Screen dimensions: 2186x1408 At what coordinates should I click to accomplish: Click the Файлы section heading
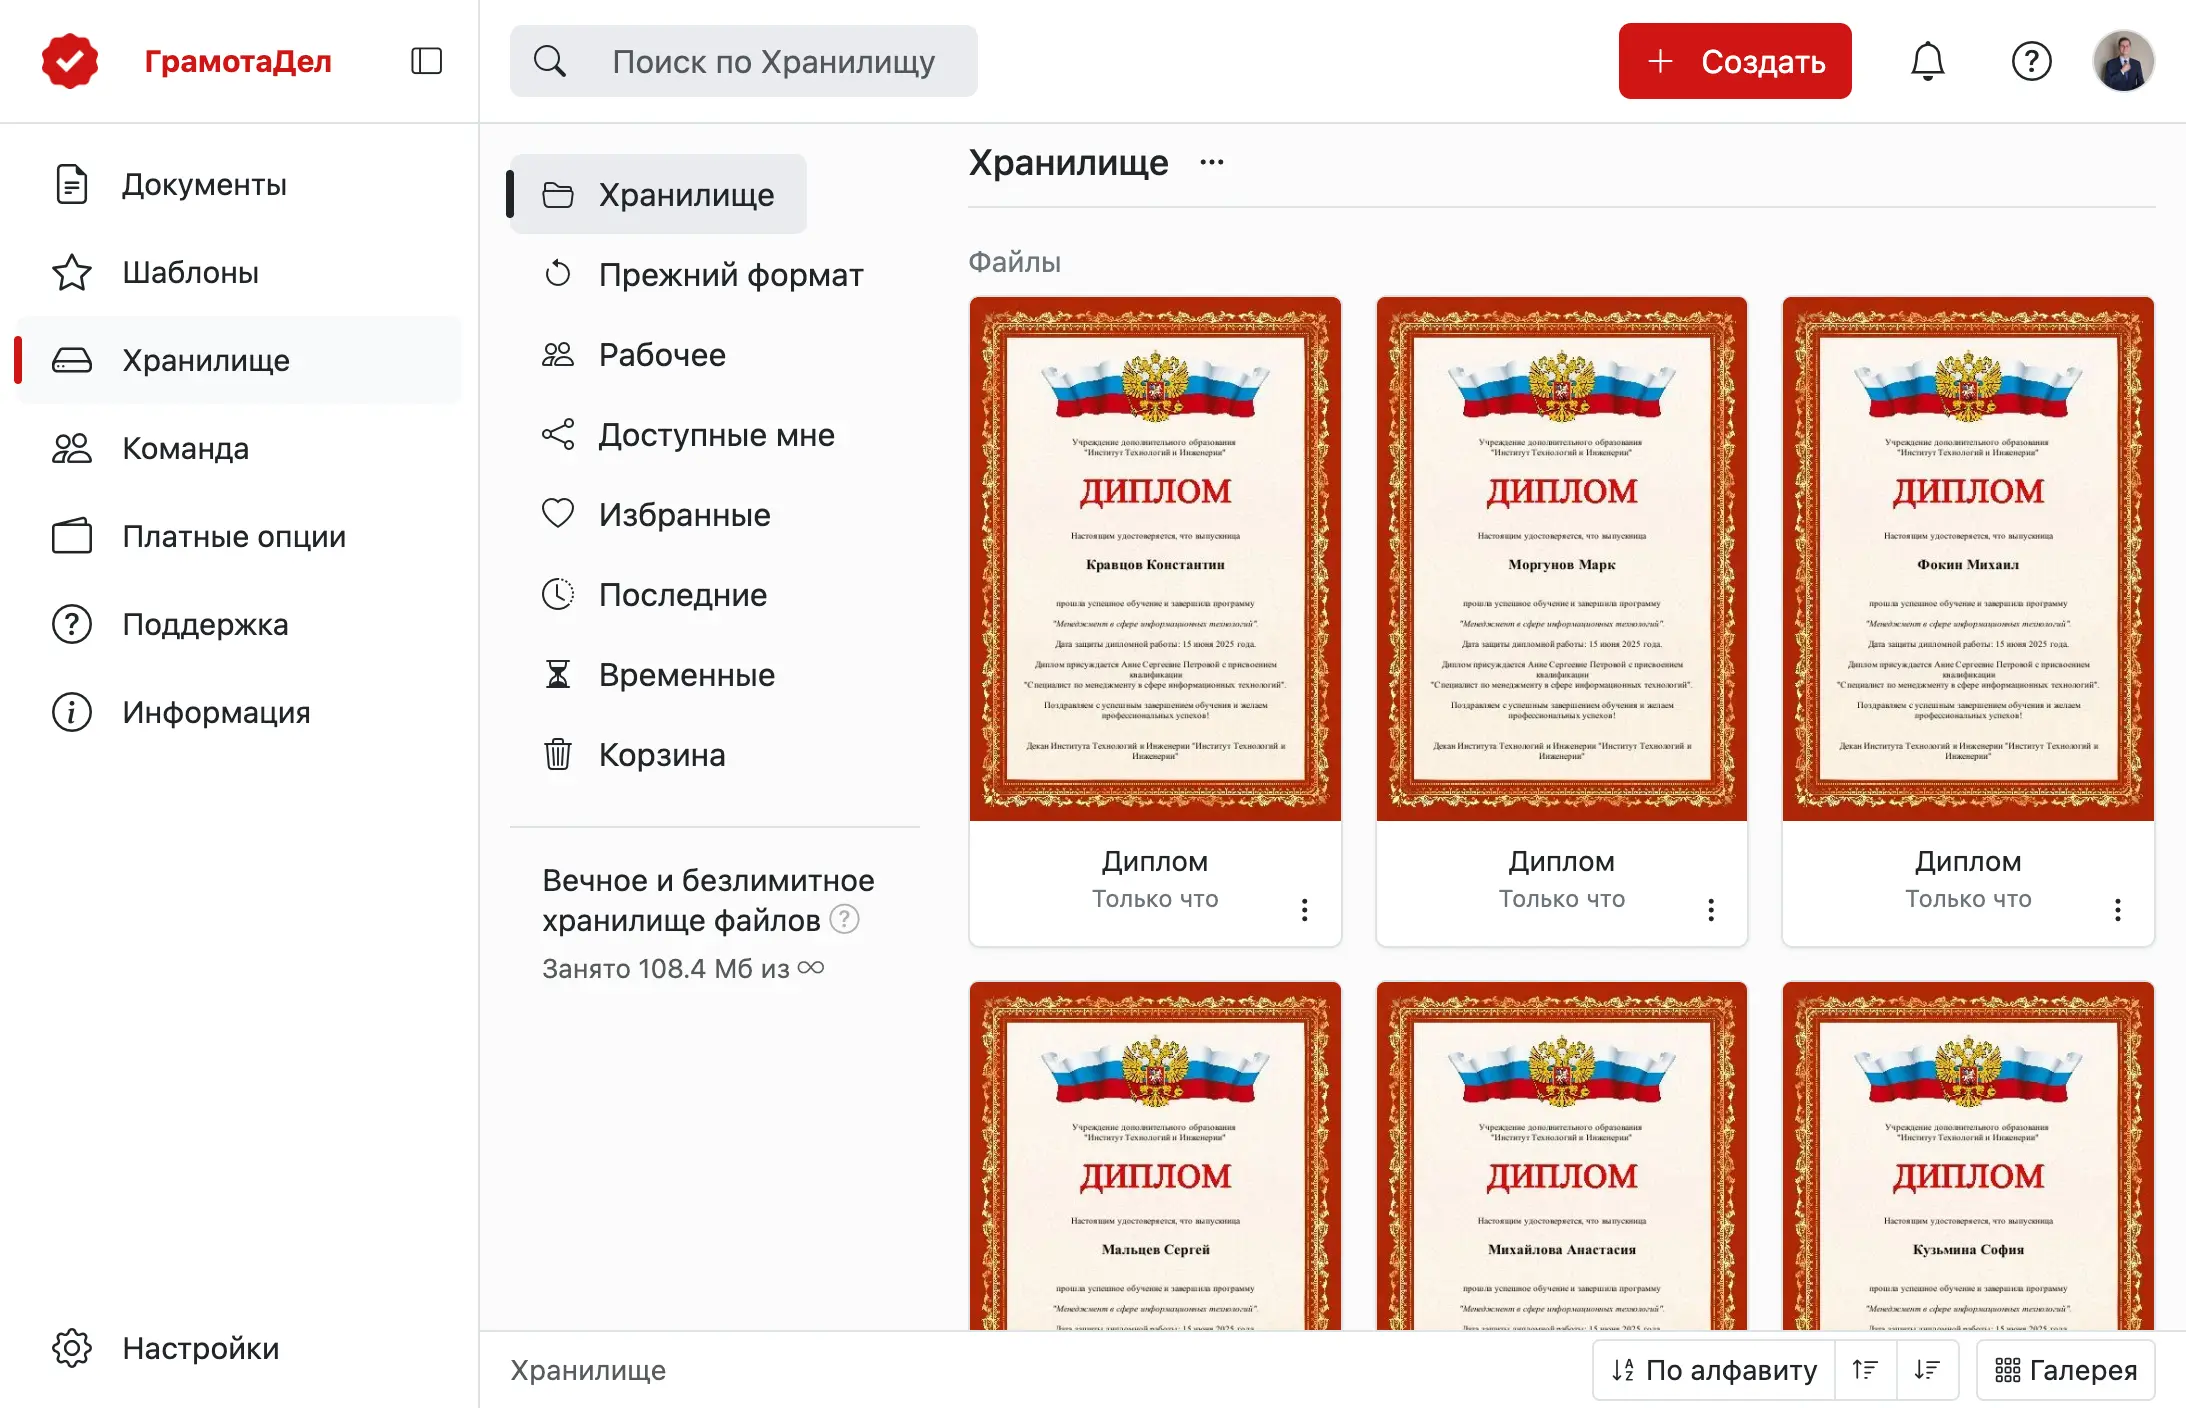(x=1014, y=262)
